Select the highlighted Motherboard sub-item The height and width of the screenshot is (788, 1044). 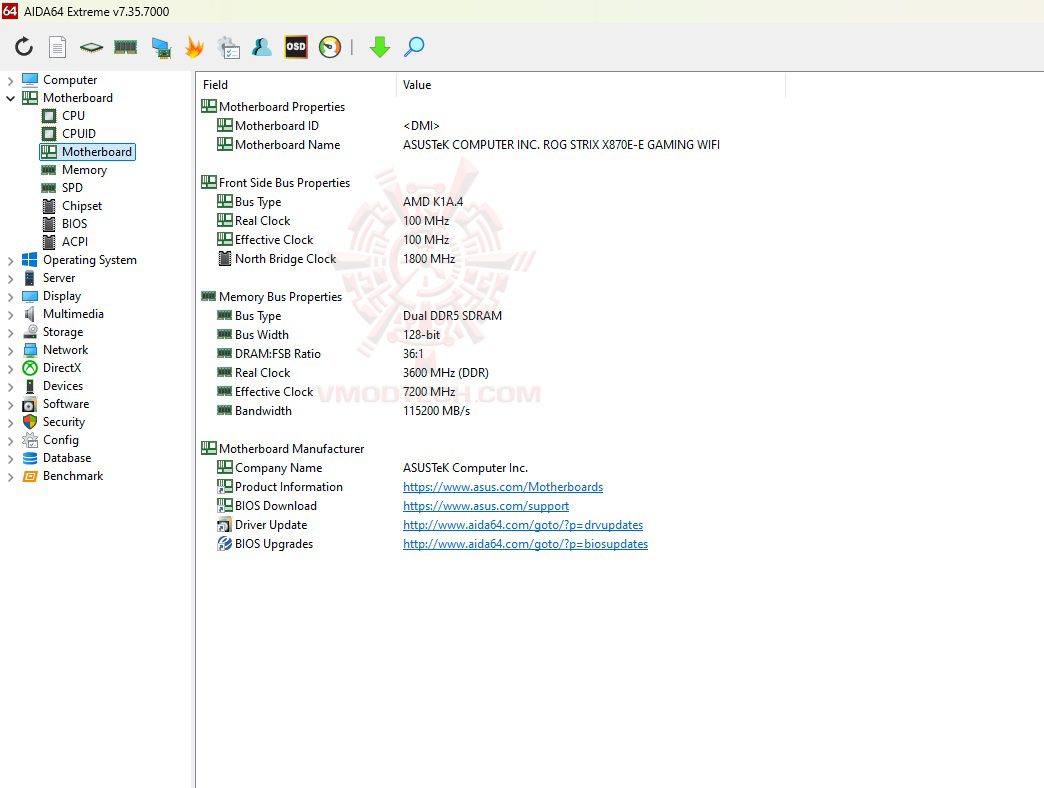coord(87,152)
